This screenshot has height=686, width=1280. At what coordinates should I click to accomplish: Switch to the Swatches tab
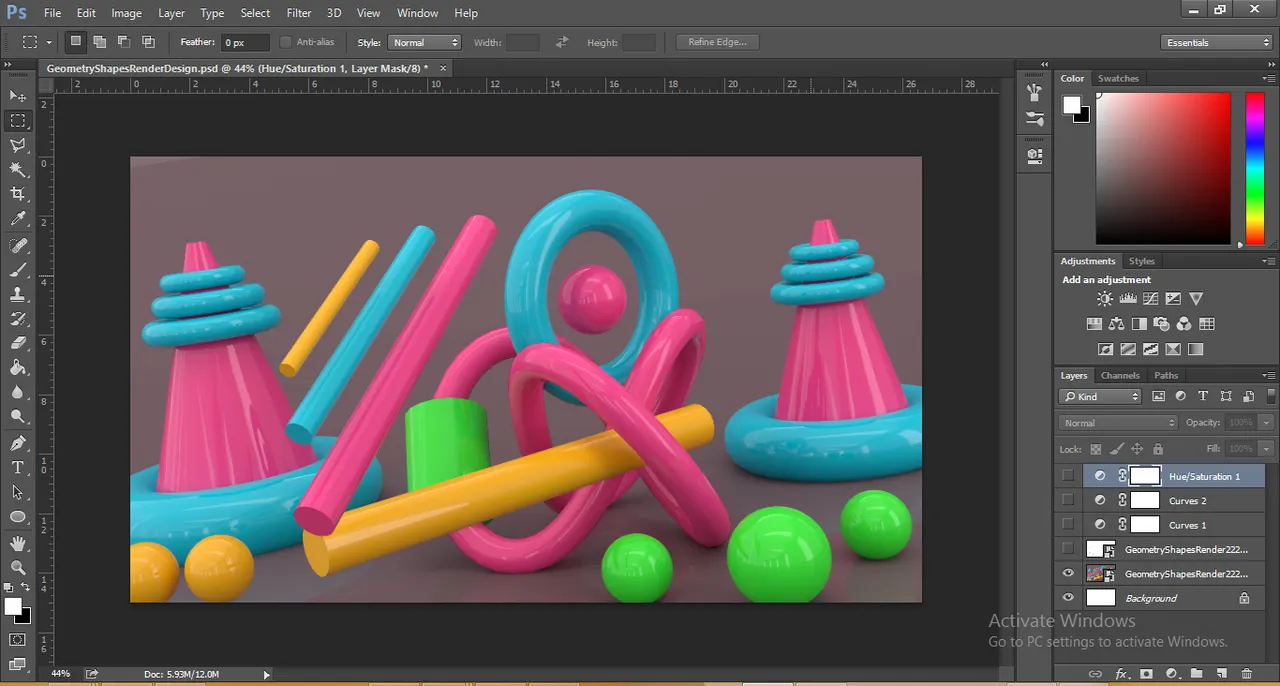click(1118, 78)
